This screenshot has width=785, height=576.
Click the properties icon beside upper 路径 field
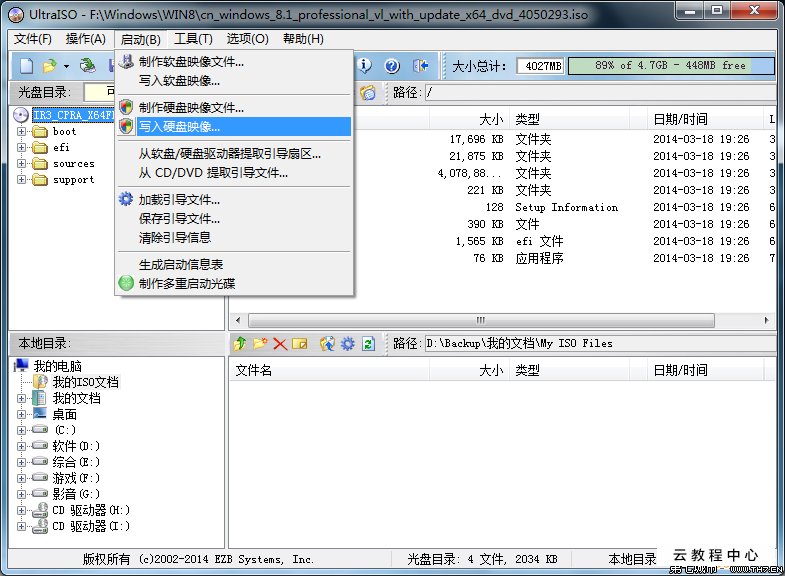368,93
